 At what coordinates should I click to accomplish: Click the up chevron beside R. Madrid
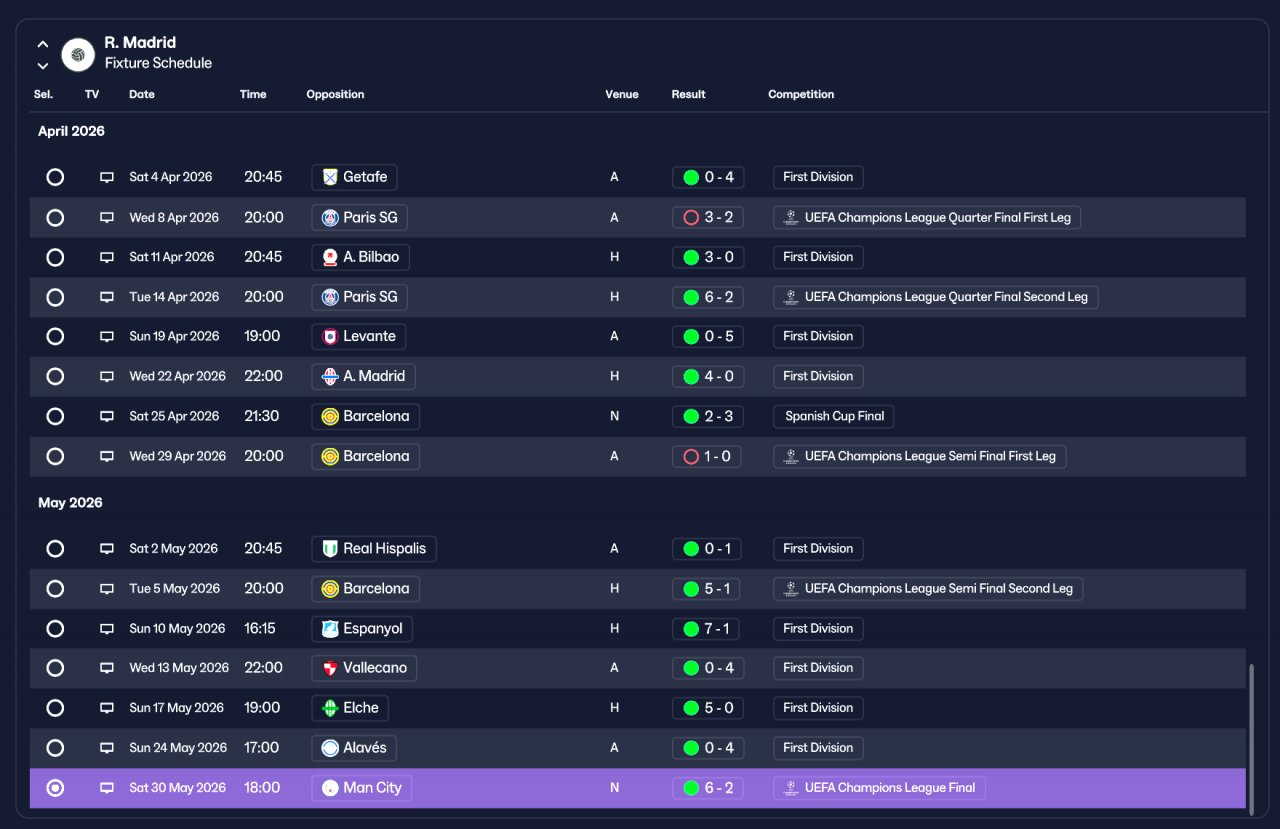[x=43, y=44]
